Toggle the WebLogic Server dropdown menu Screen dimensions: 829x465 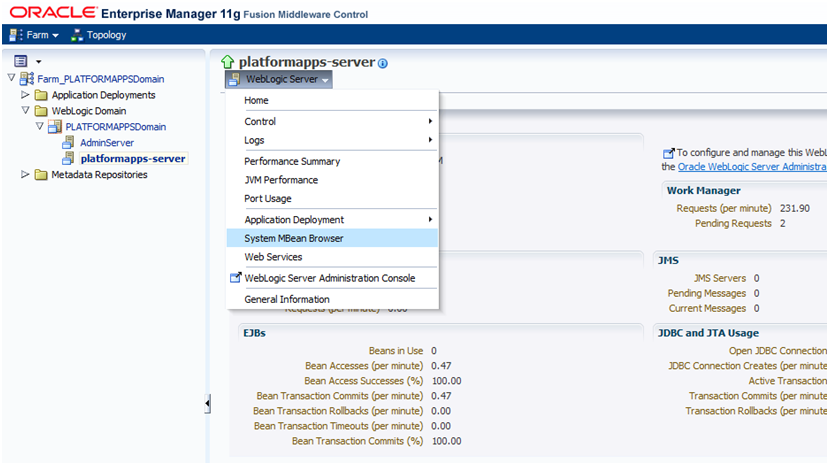click(x=279, y=79)
